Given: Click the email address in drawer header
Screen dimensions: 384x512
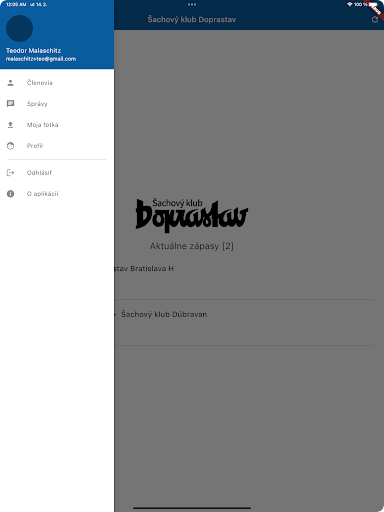Looking at the screenshot, I should [41, 59].
